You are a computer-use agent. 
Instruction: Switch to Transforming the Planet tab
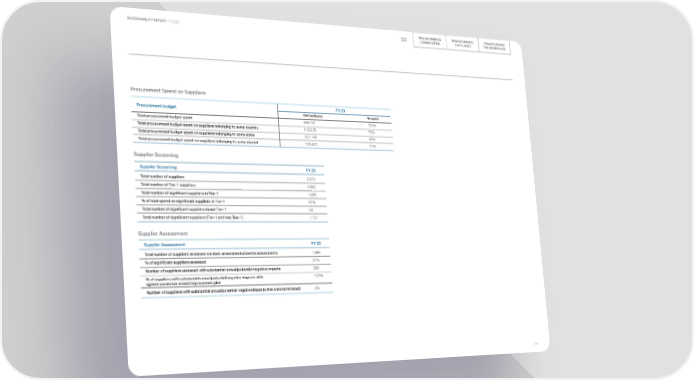point(462,44)
